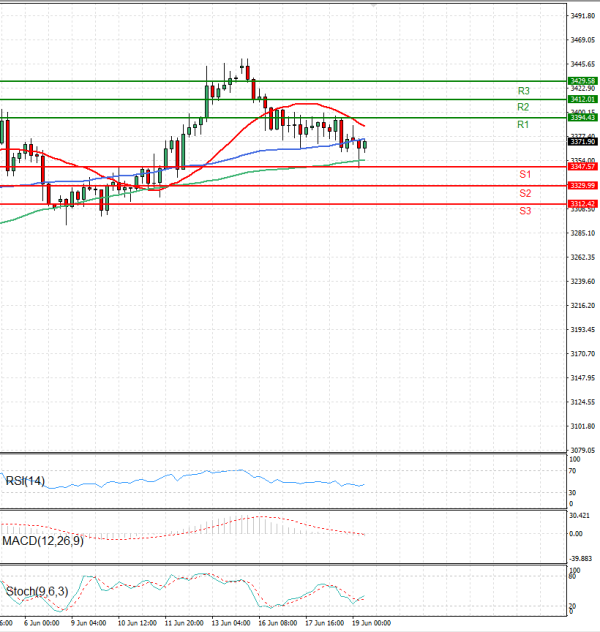Click the 19 Jun 00:00 time label
The width and height of the screenshot is (600, 632).
369,622
